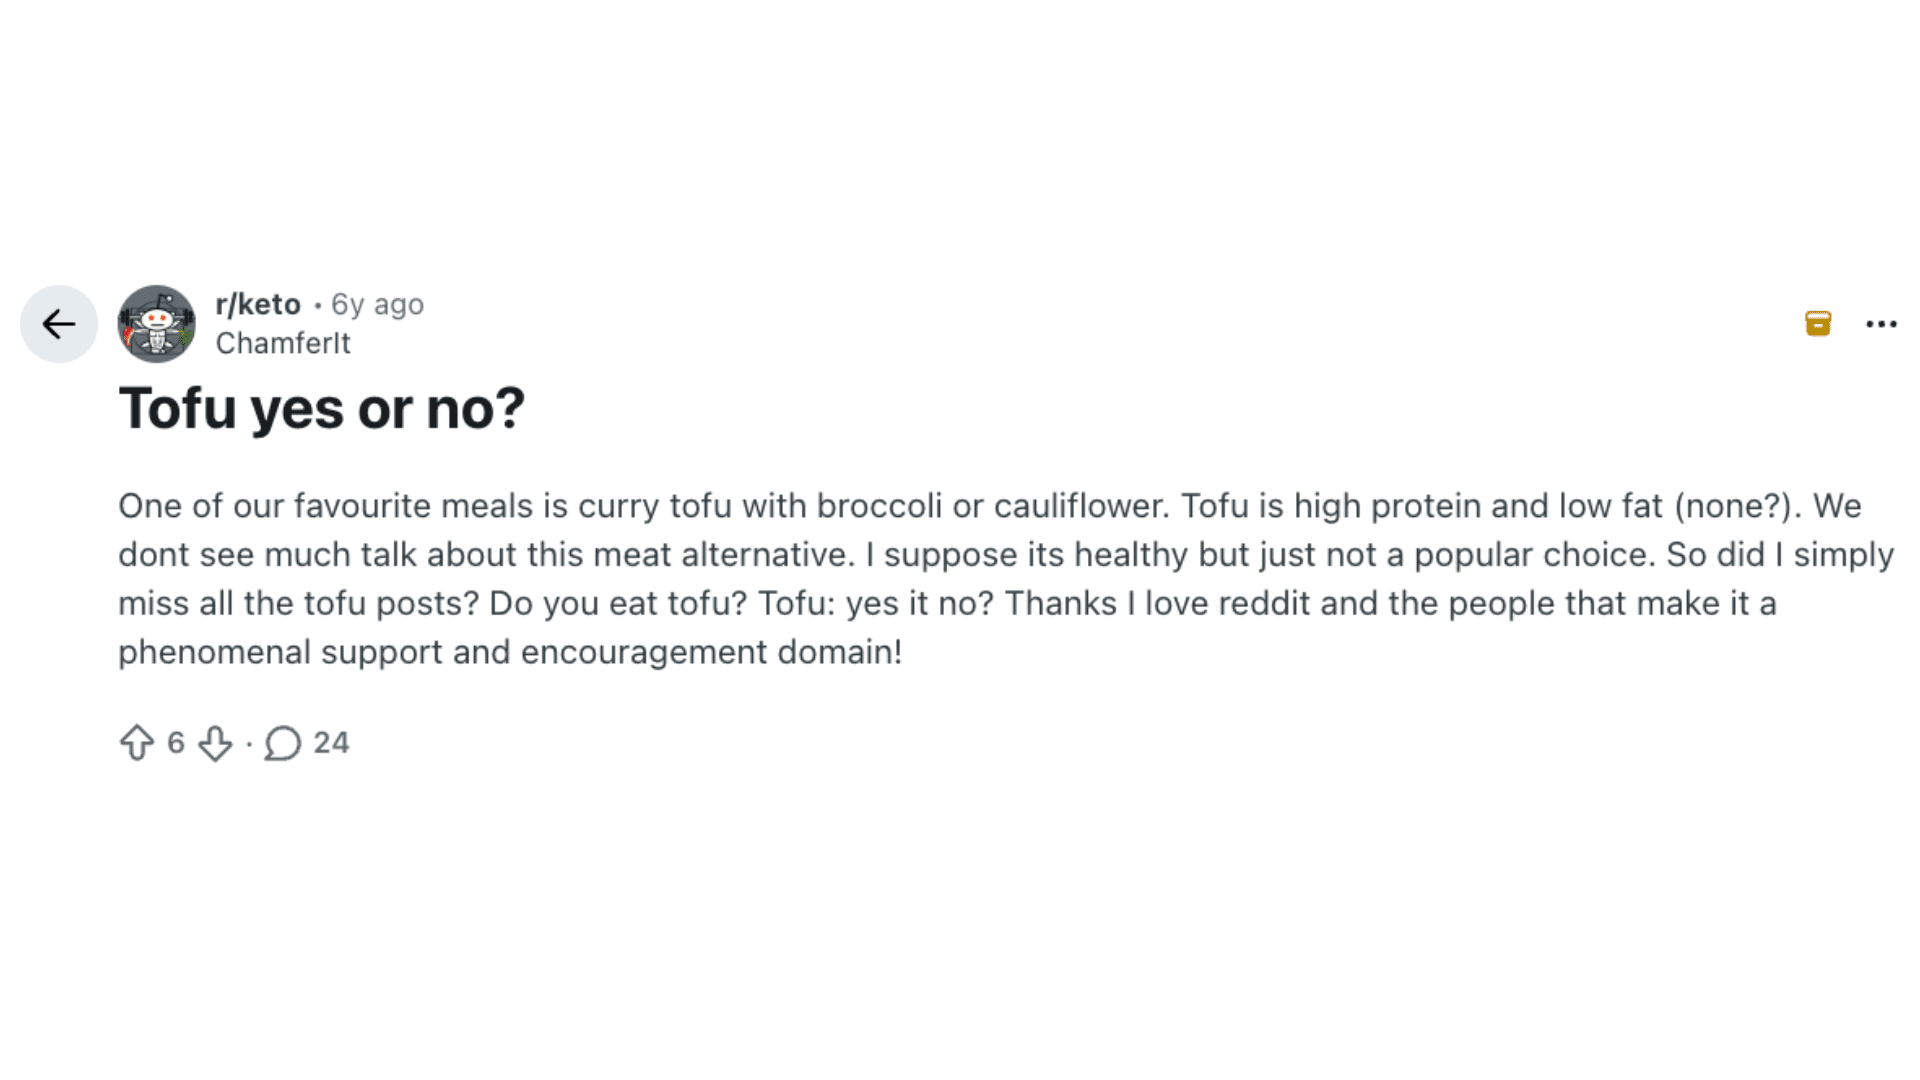Select the upvote arrow next to the score
Screen dimensions: 1920x1080
pos(138,743)
